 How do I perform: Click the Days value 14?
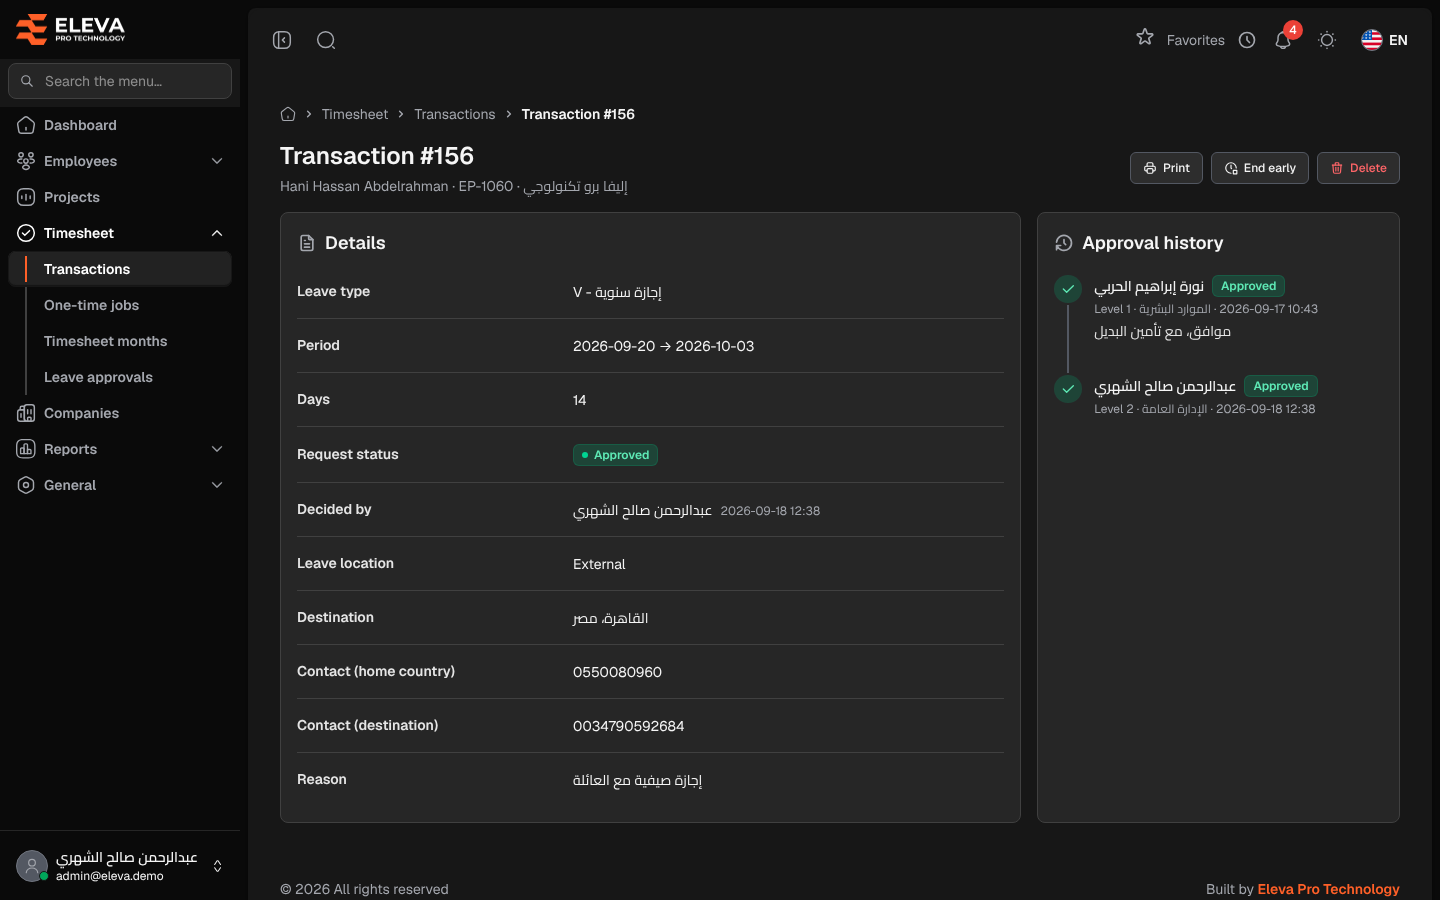pyautogui.click(x=580, y=400)
